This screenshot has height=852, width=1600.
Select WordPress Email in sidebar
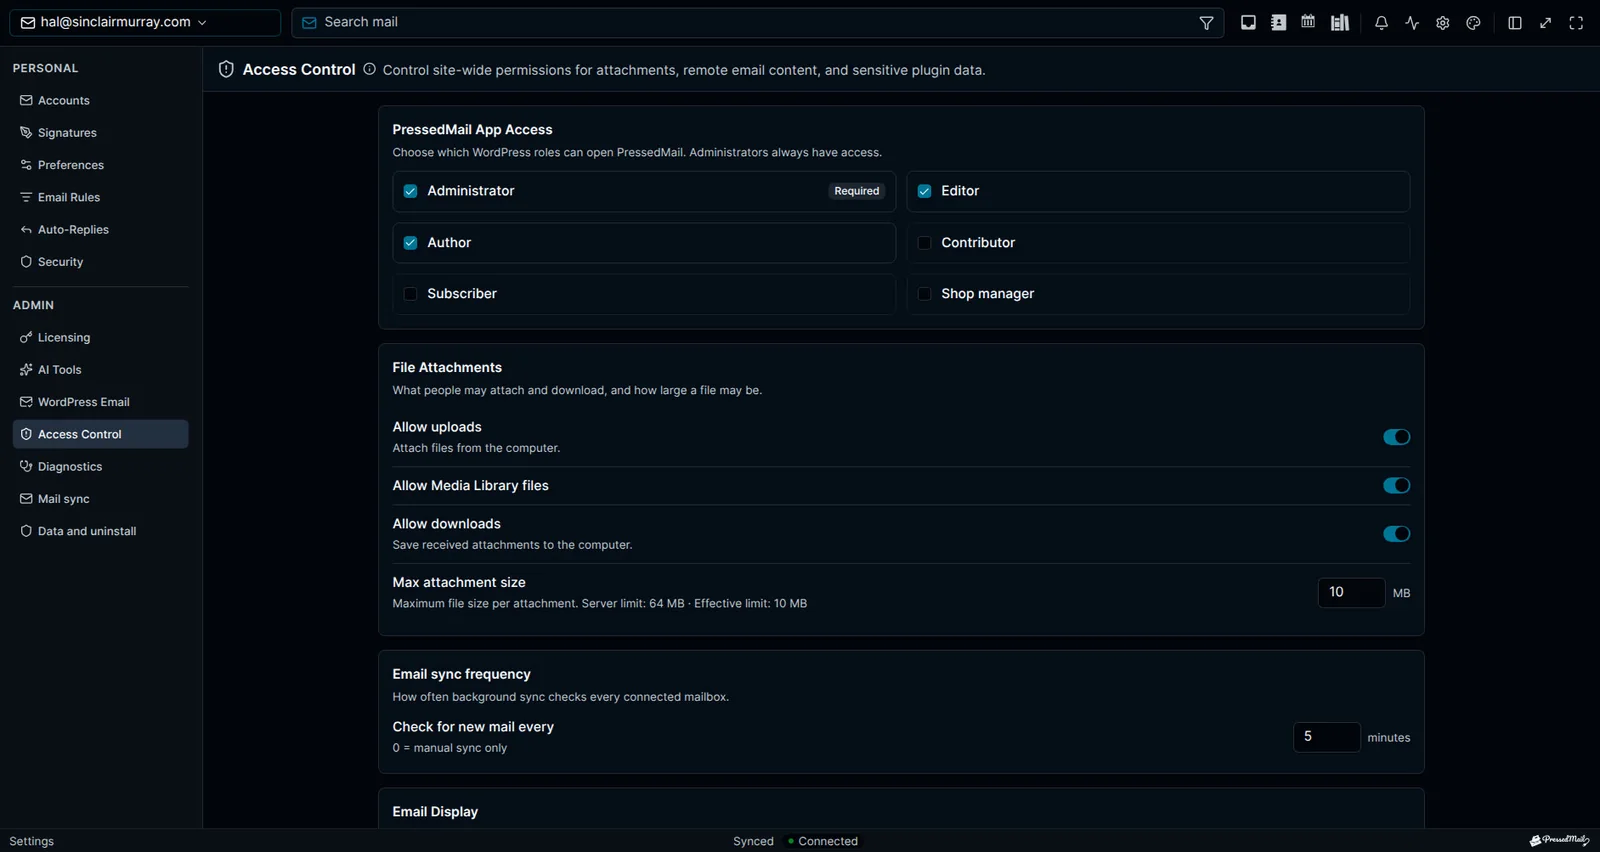click(x=100, y=402)
